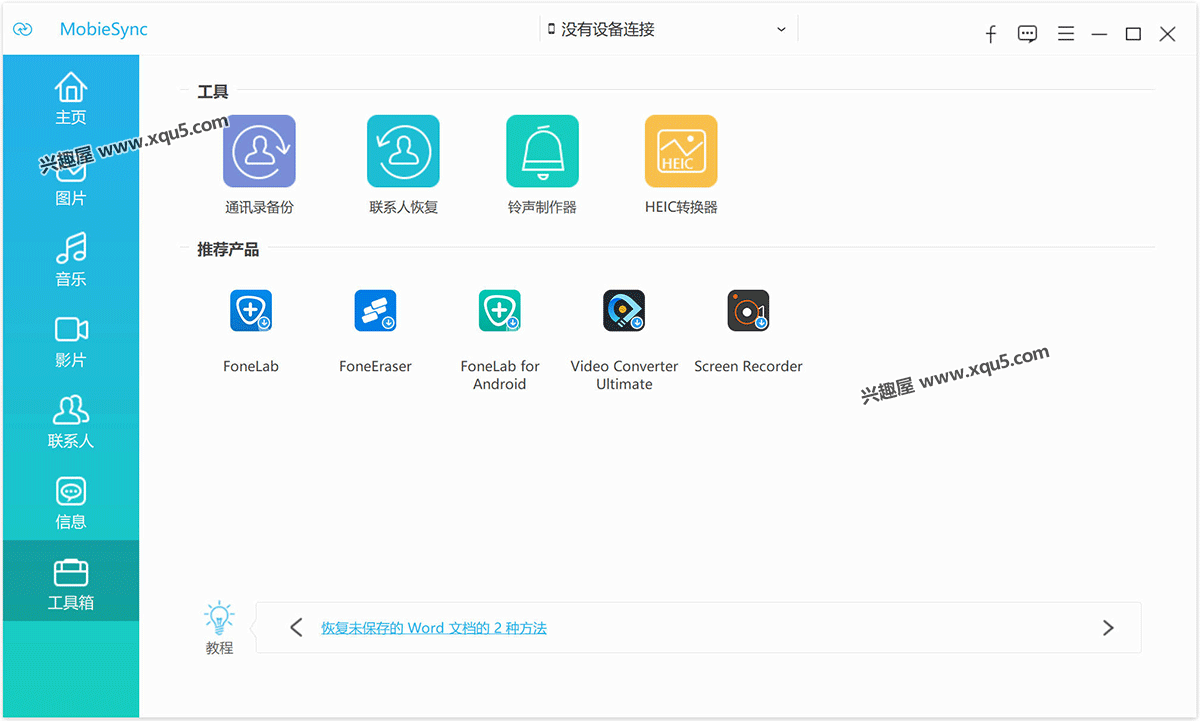Click the 铃声制作器 text label
This screenshot has width=1200, height=721.
pyautogui.click(x=542, y=208)
